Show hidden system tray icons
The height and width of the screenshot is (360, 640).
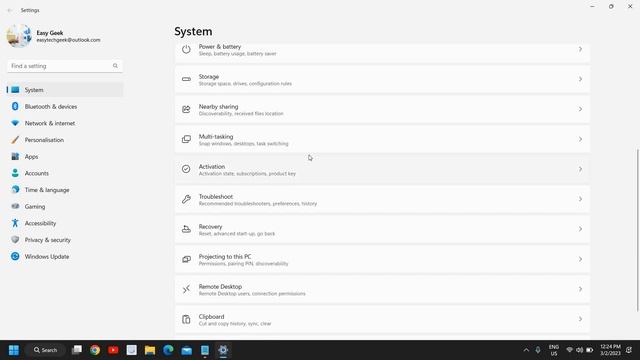tap(526, 350)
